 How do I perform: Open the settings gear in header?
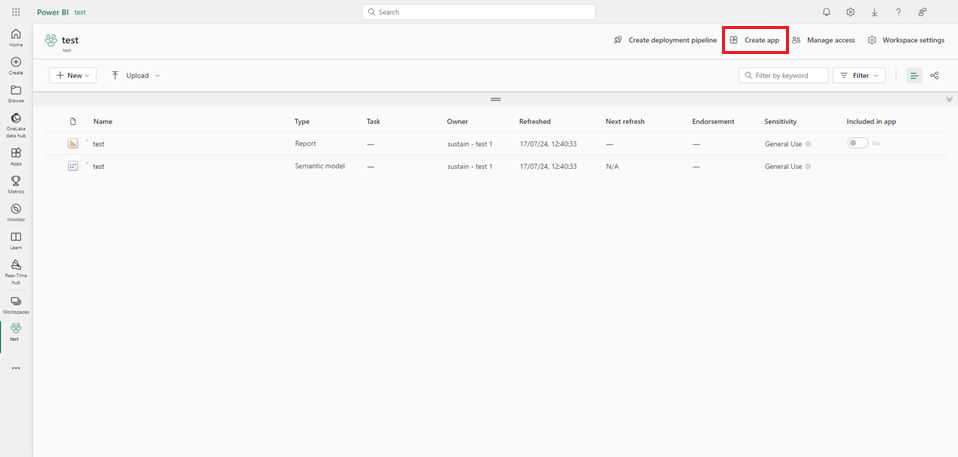point(850,12)
